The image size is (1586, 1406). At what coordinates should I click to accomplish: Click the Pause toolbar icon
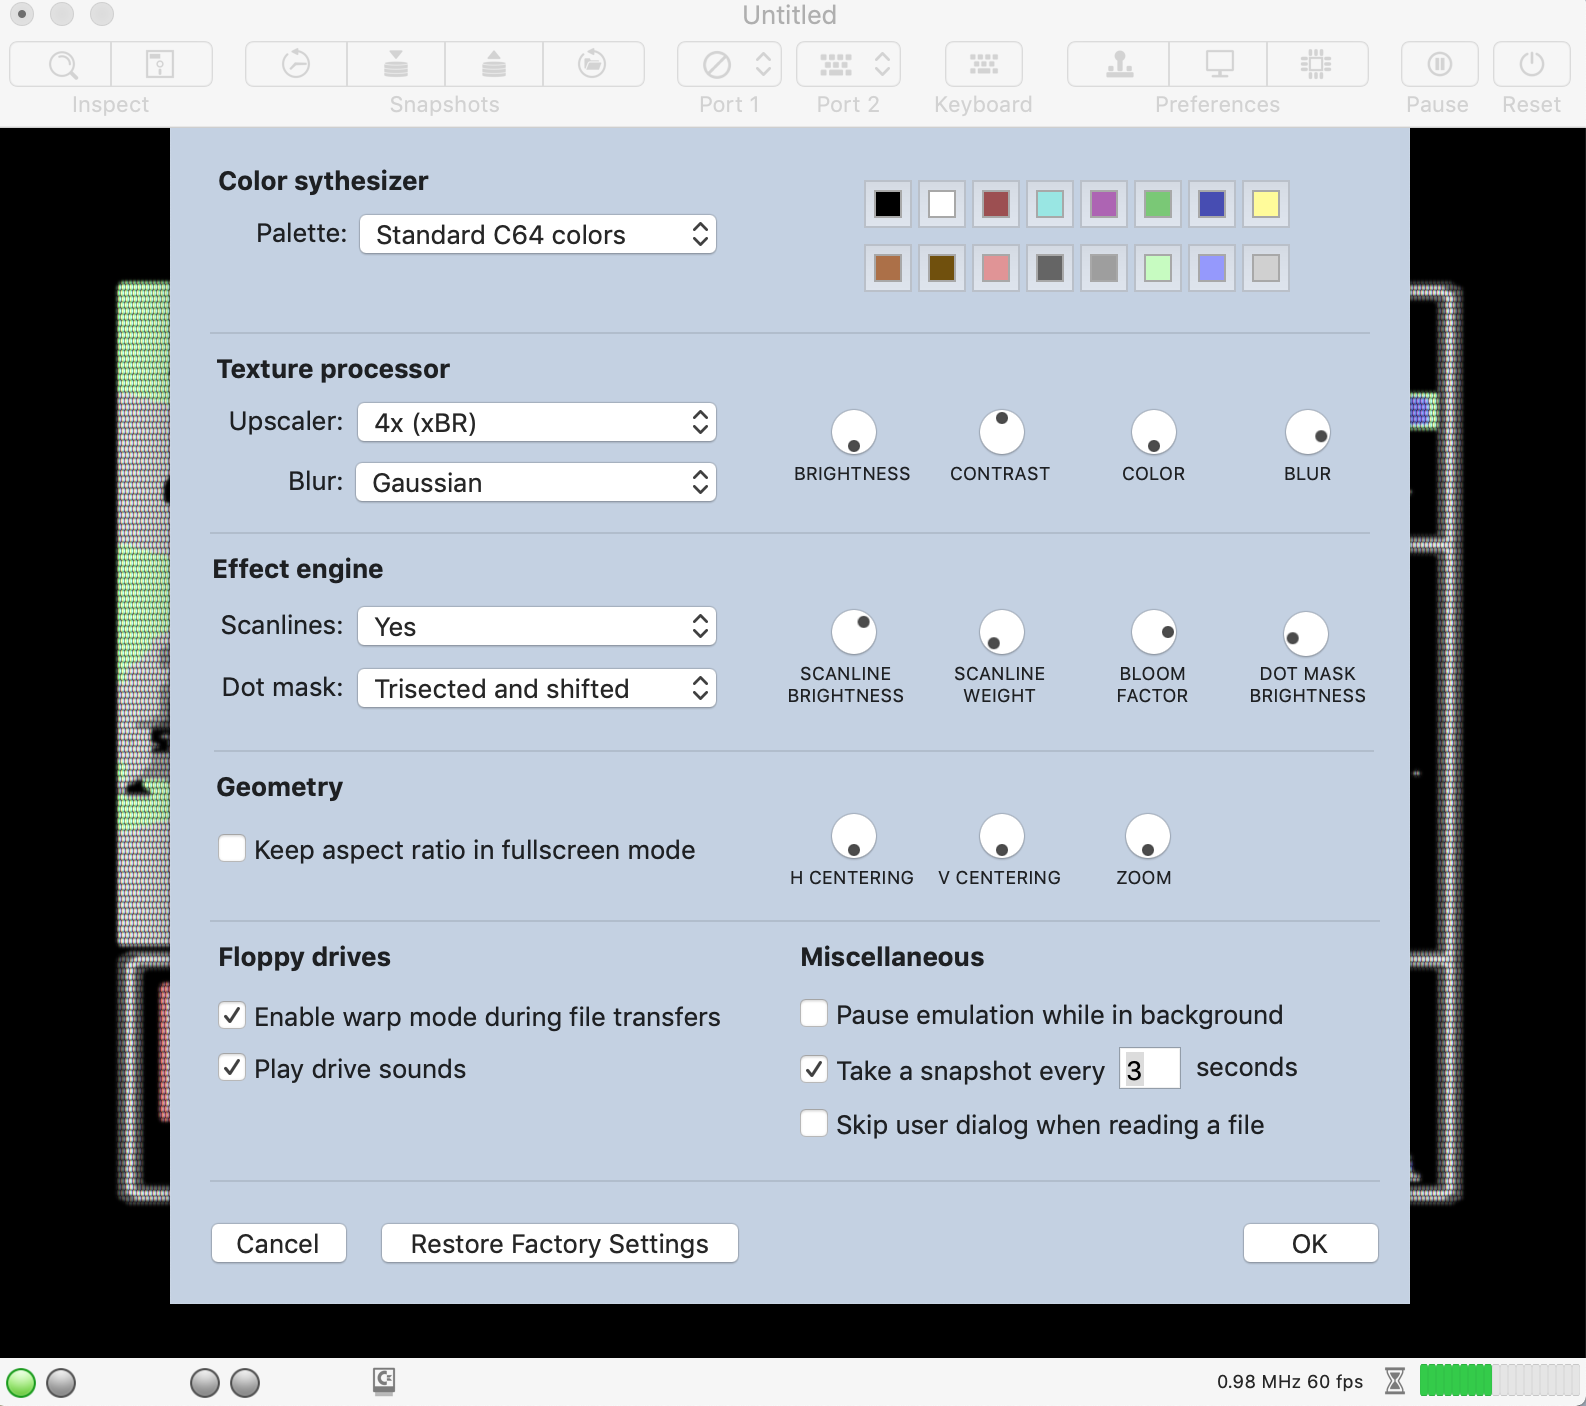(1440, 65)
